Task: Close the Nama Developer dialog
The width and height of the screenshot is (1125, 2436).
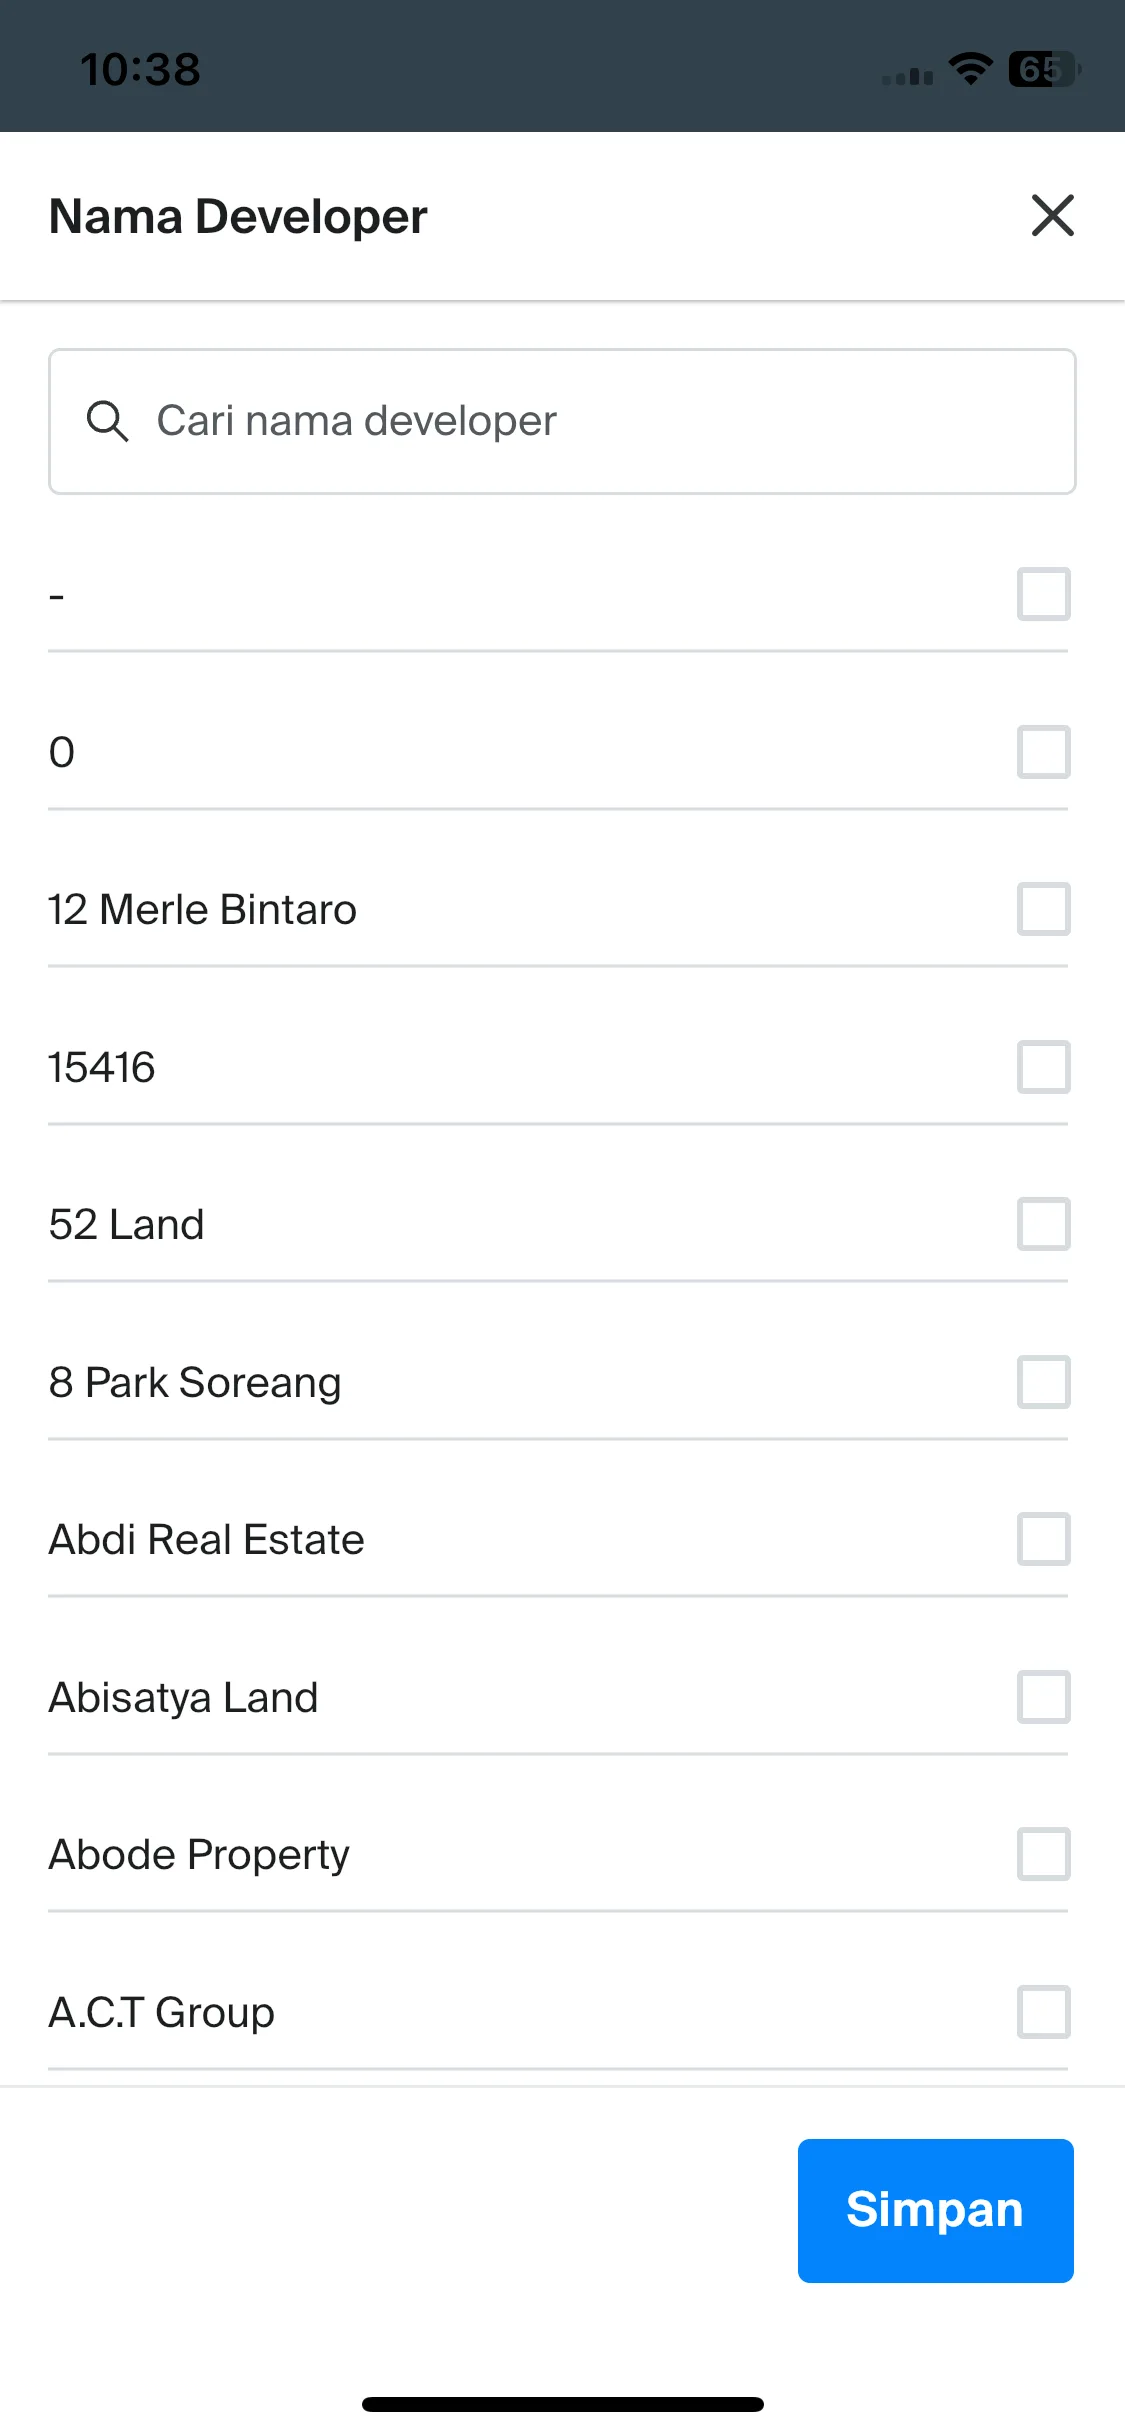Action: 1052,216
